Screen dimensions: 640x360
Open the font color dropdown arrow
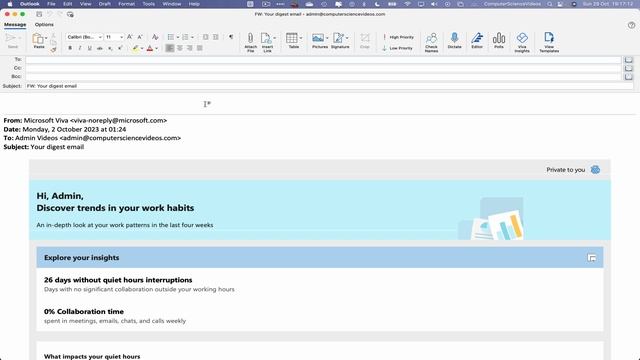point(156,49)
